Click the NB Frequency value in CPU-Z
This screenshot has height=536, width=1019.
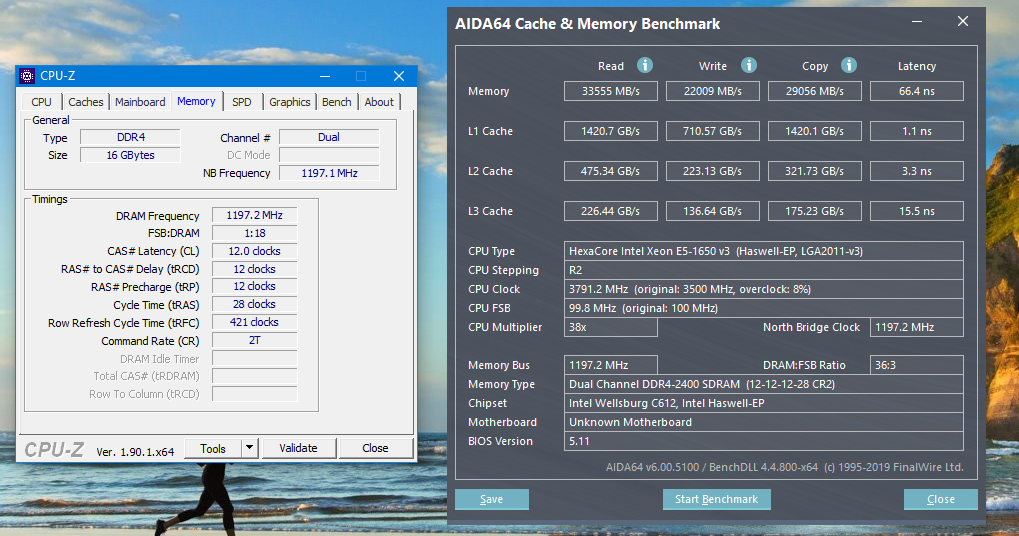click(x=329, y=173)
